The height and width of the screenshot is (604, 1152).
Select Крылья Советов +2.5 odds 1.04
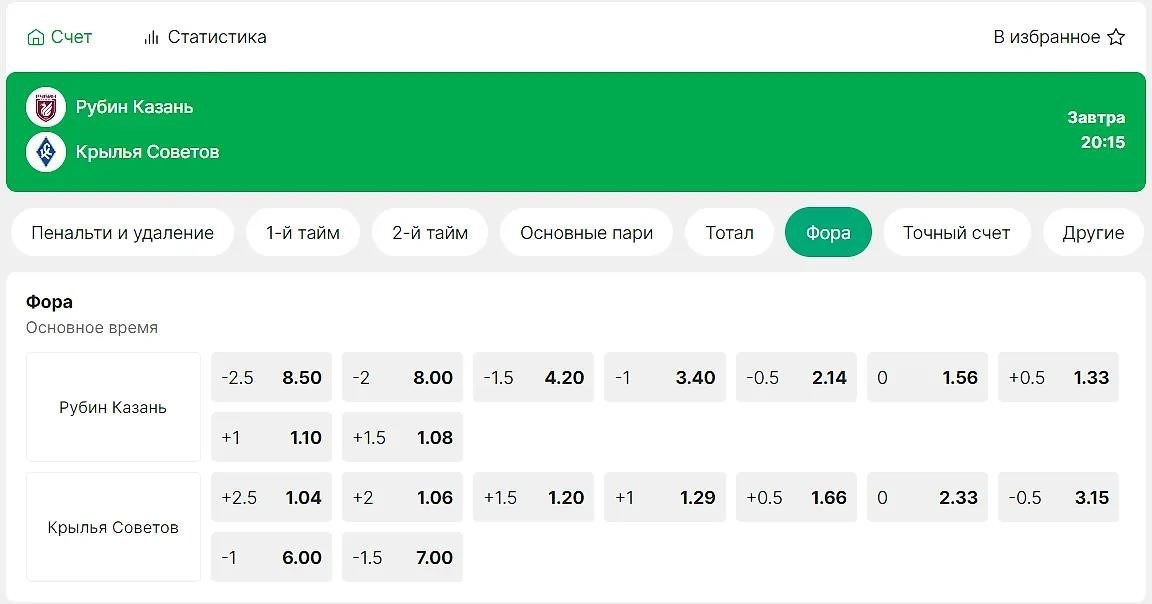pyautogui.click(x=271, y=497)
